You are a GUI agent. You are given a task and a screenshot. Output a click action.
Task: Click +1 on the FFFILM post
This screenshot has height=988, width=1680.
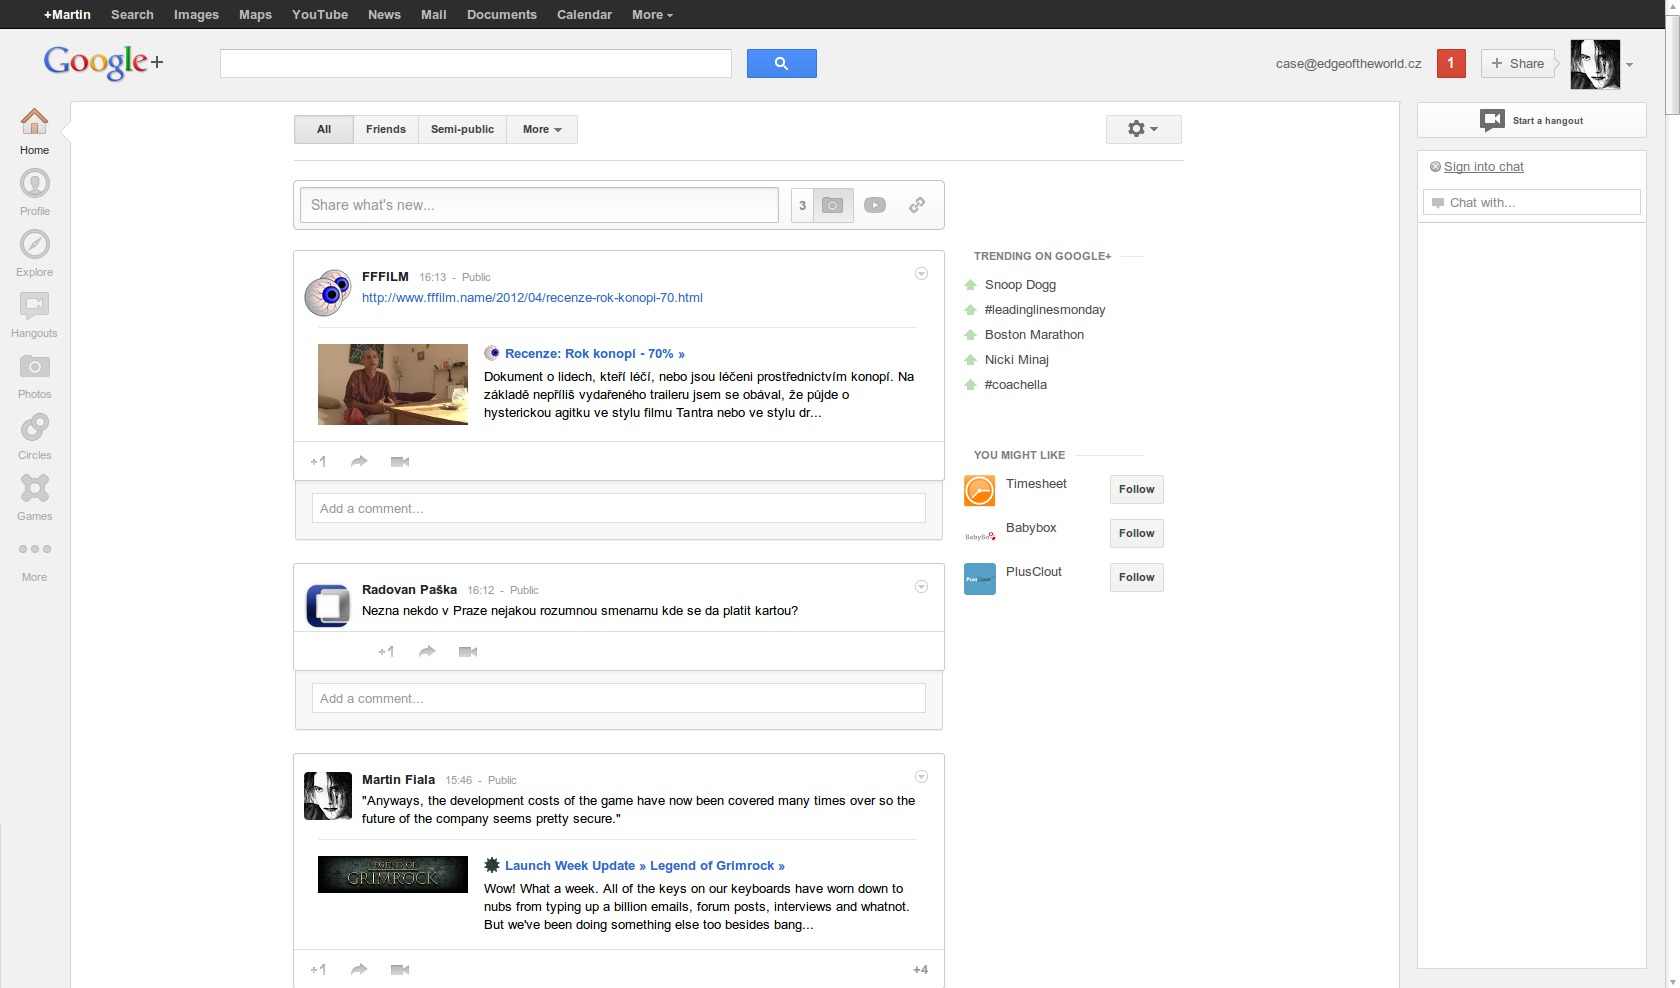(x=318, y=461)
